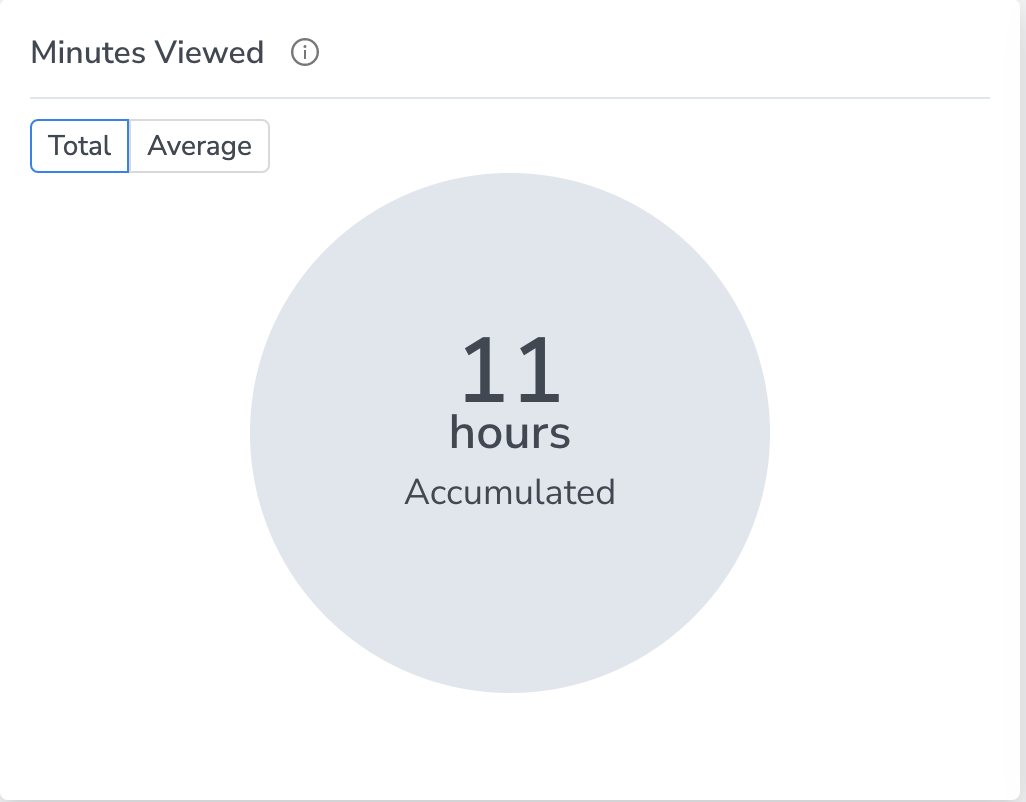Click the info icon beside Minutes Viewed

pyautogui.click(x=304, y=52)
